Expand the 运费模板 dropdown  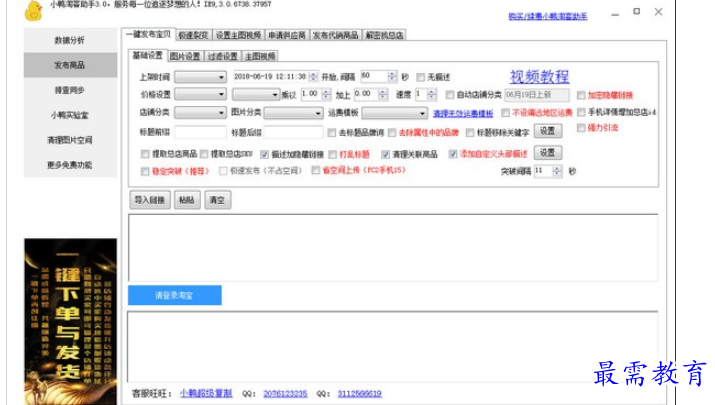point(395,113)
